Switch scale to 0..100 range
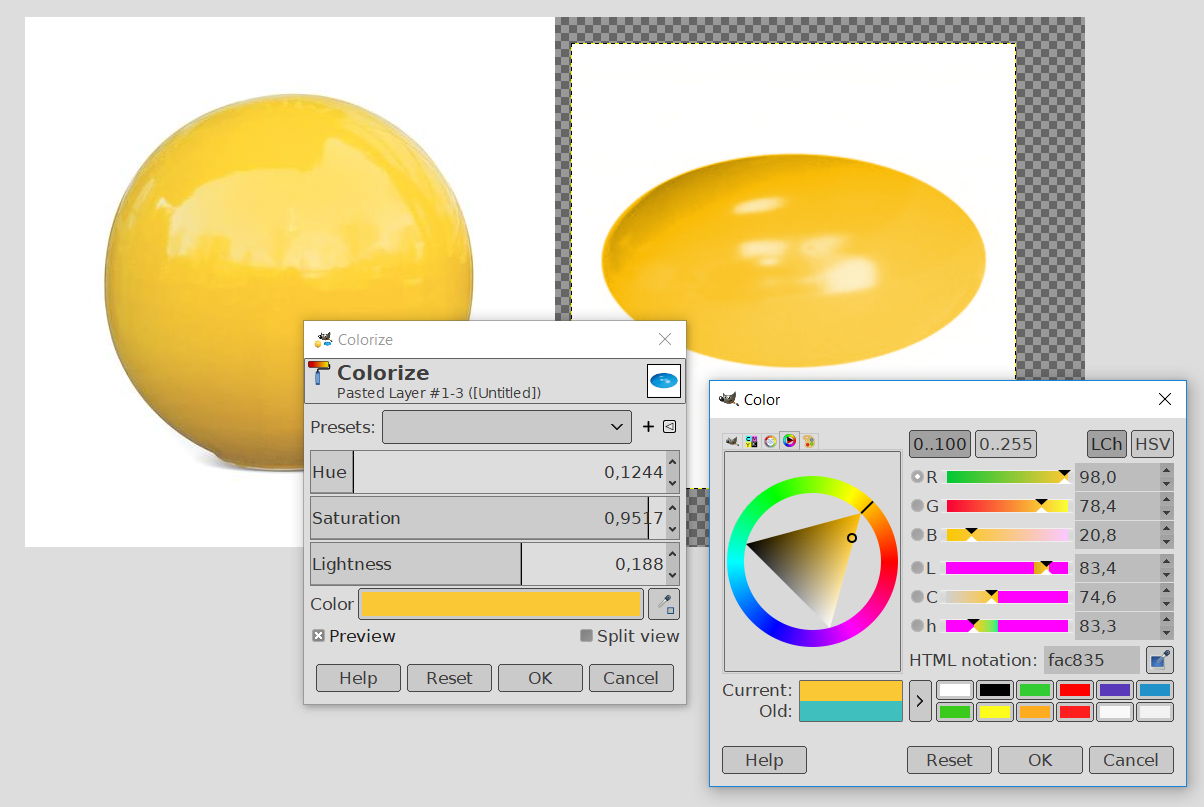 (x=940, y=444)
